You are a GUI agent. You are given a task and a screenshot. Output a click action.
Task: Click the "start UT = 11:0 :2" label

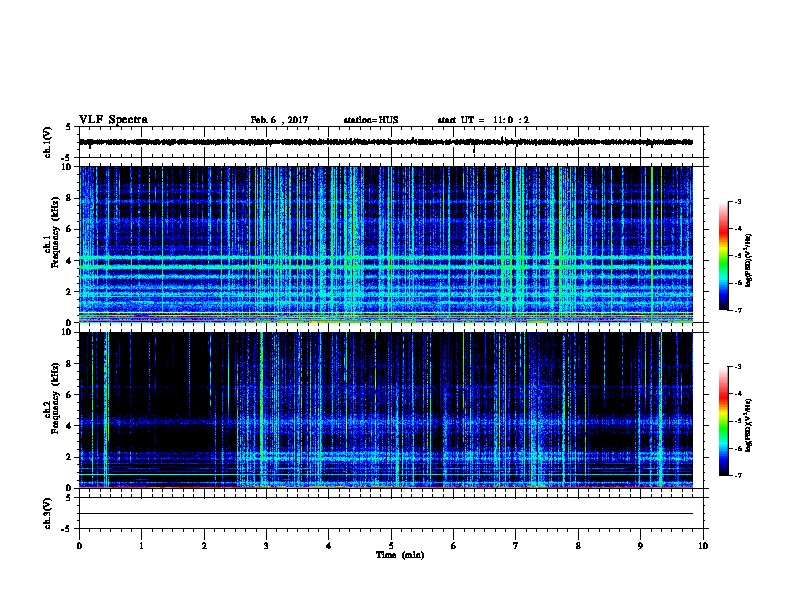(x=483, y=120)
